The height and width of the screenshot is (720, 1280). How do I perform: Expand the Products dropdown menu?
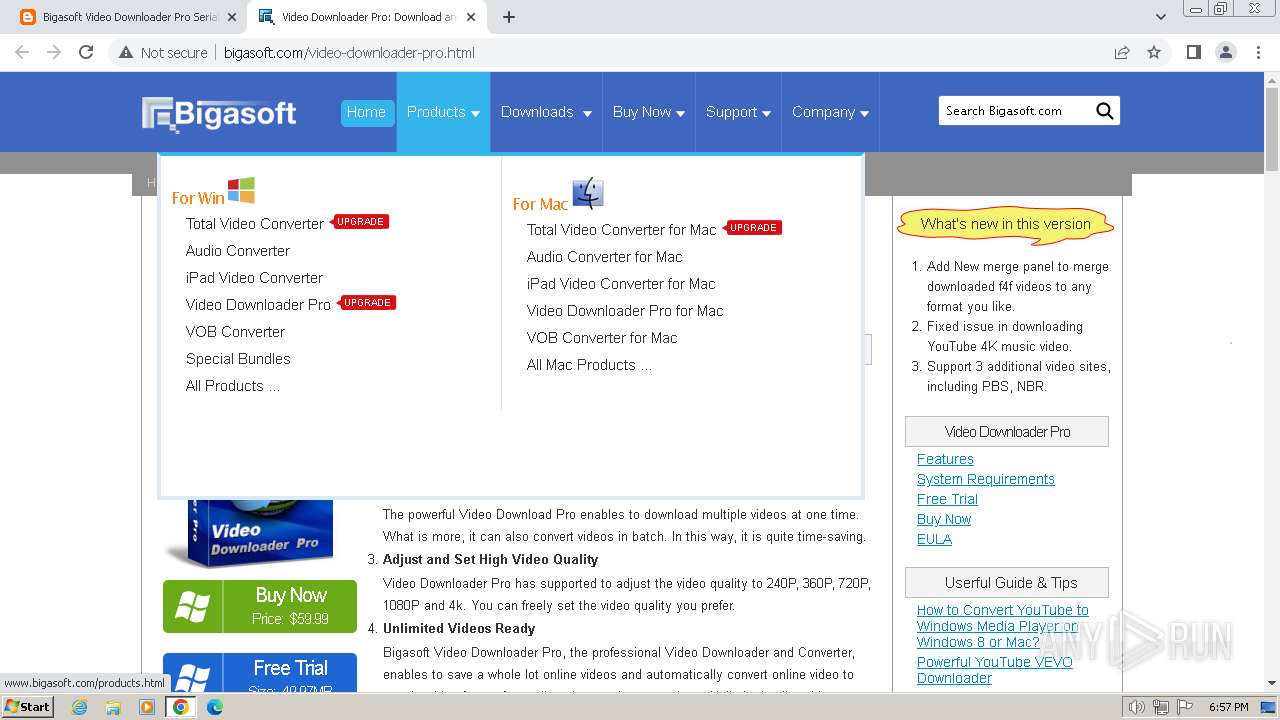coord(443,112)
